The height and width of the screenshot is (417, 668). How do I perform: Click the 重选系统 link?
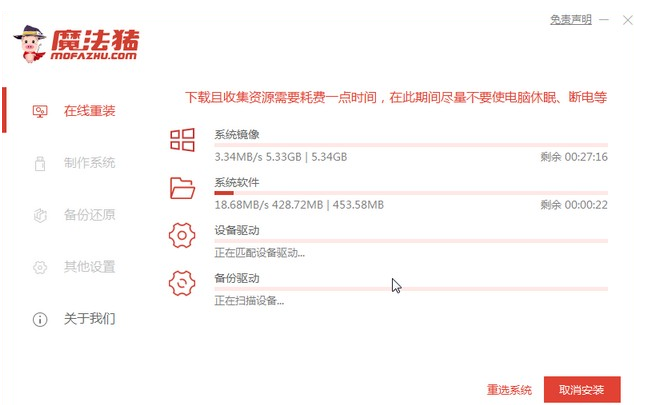coord(509,390)
